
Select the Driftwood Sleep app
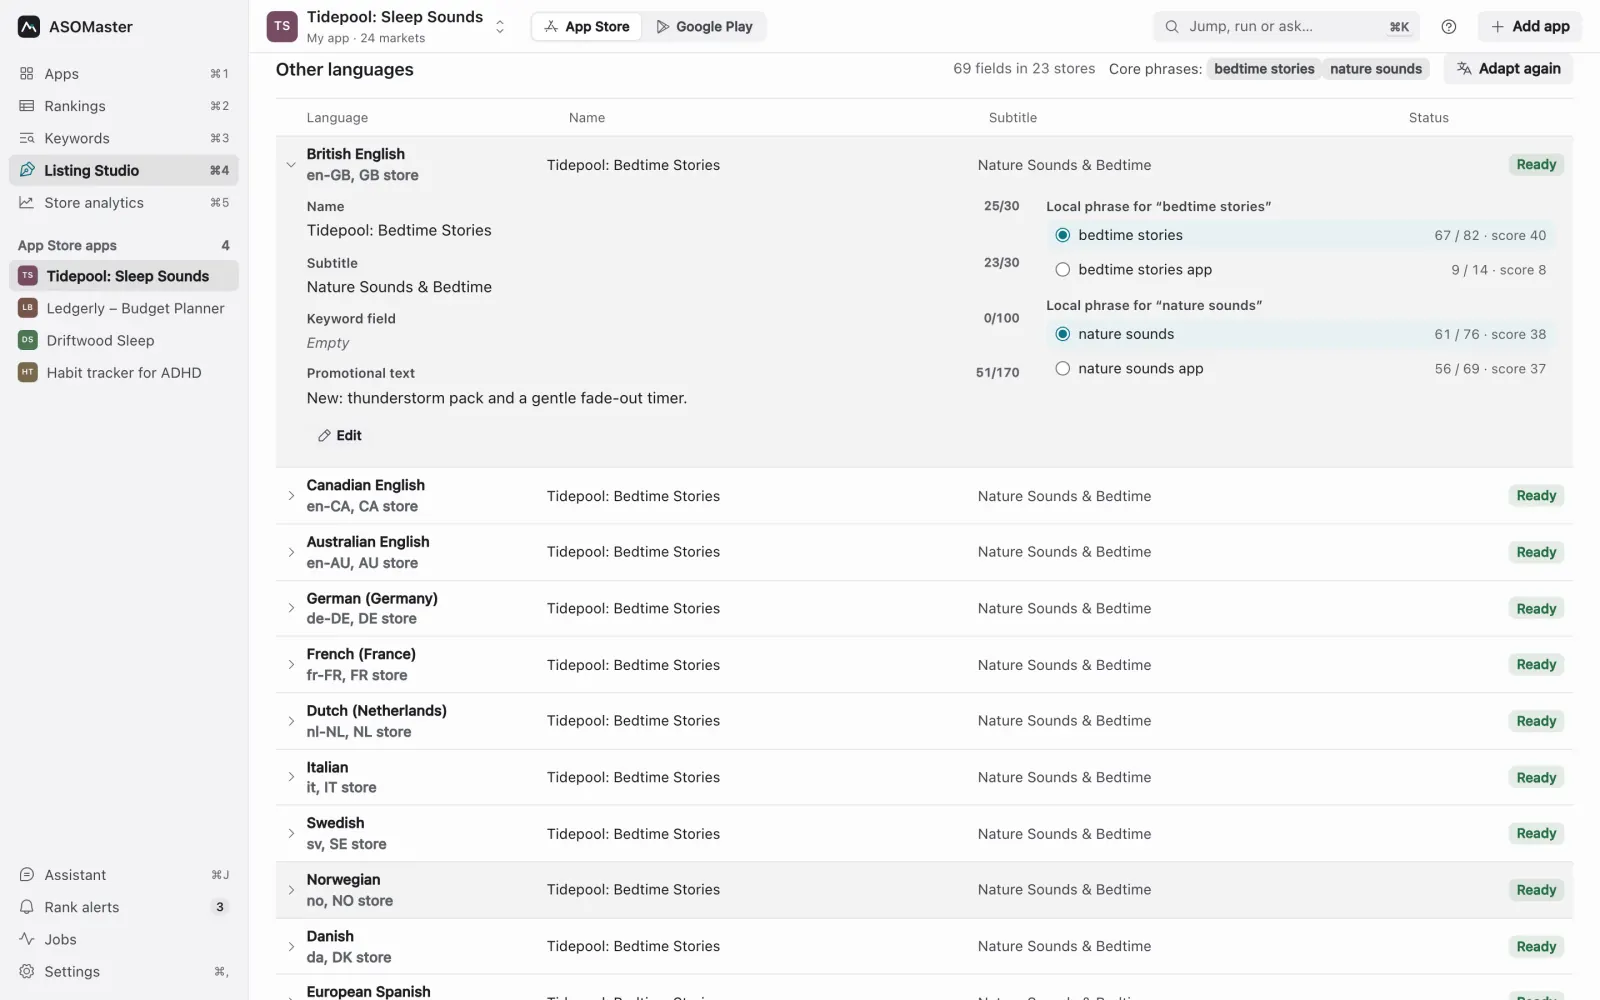click(124, 340)
